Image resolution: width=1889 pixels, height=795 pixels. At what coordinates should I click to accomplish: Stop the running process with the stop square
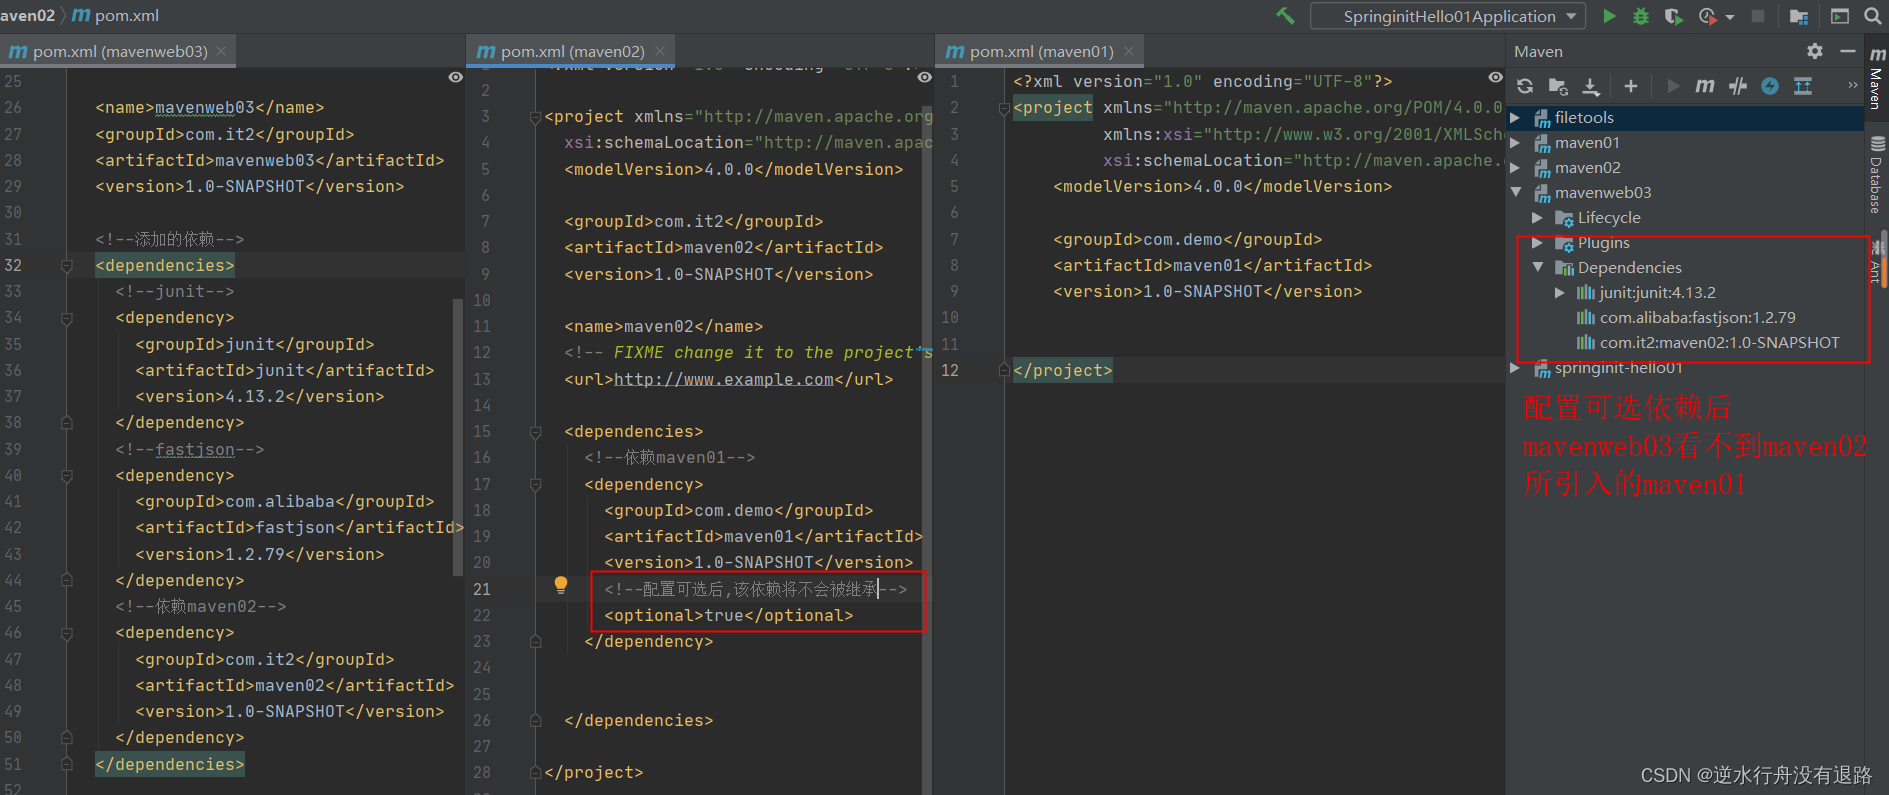pos(1757,16)
